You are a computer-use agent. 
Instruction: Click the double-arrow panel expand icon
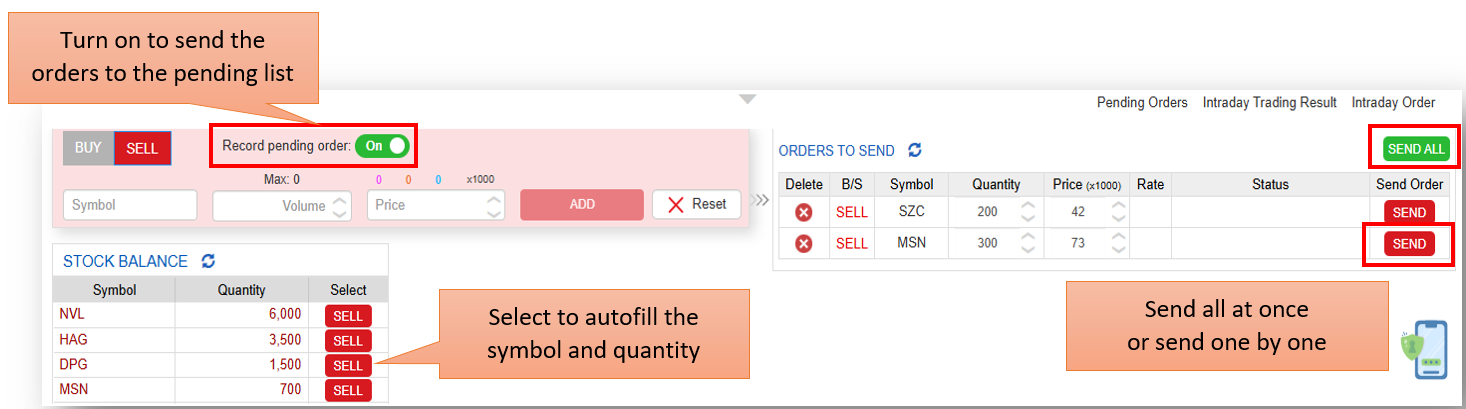coord(761,200)
